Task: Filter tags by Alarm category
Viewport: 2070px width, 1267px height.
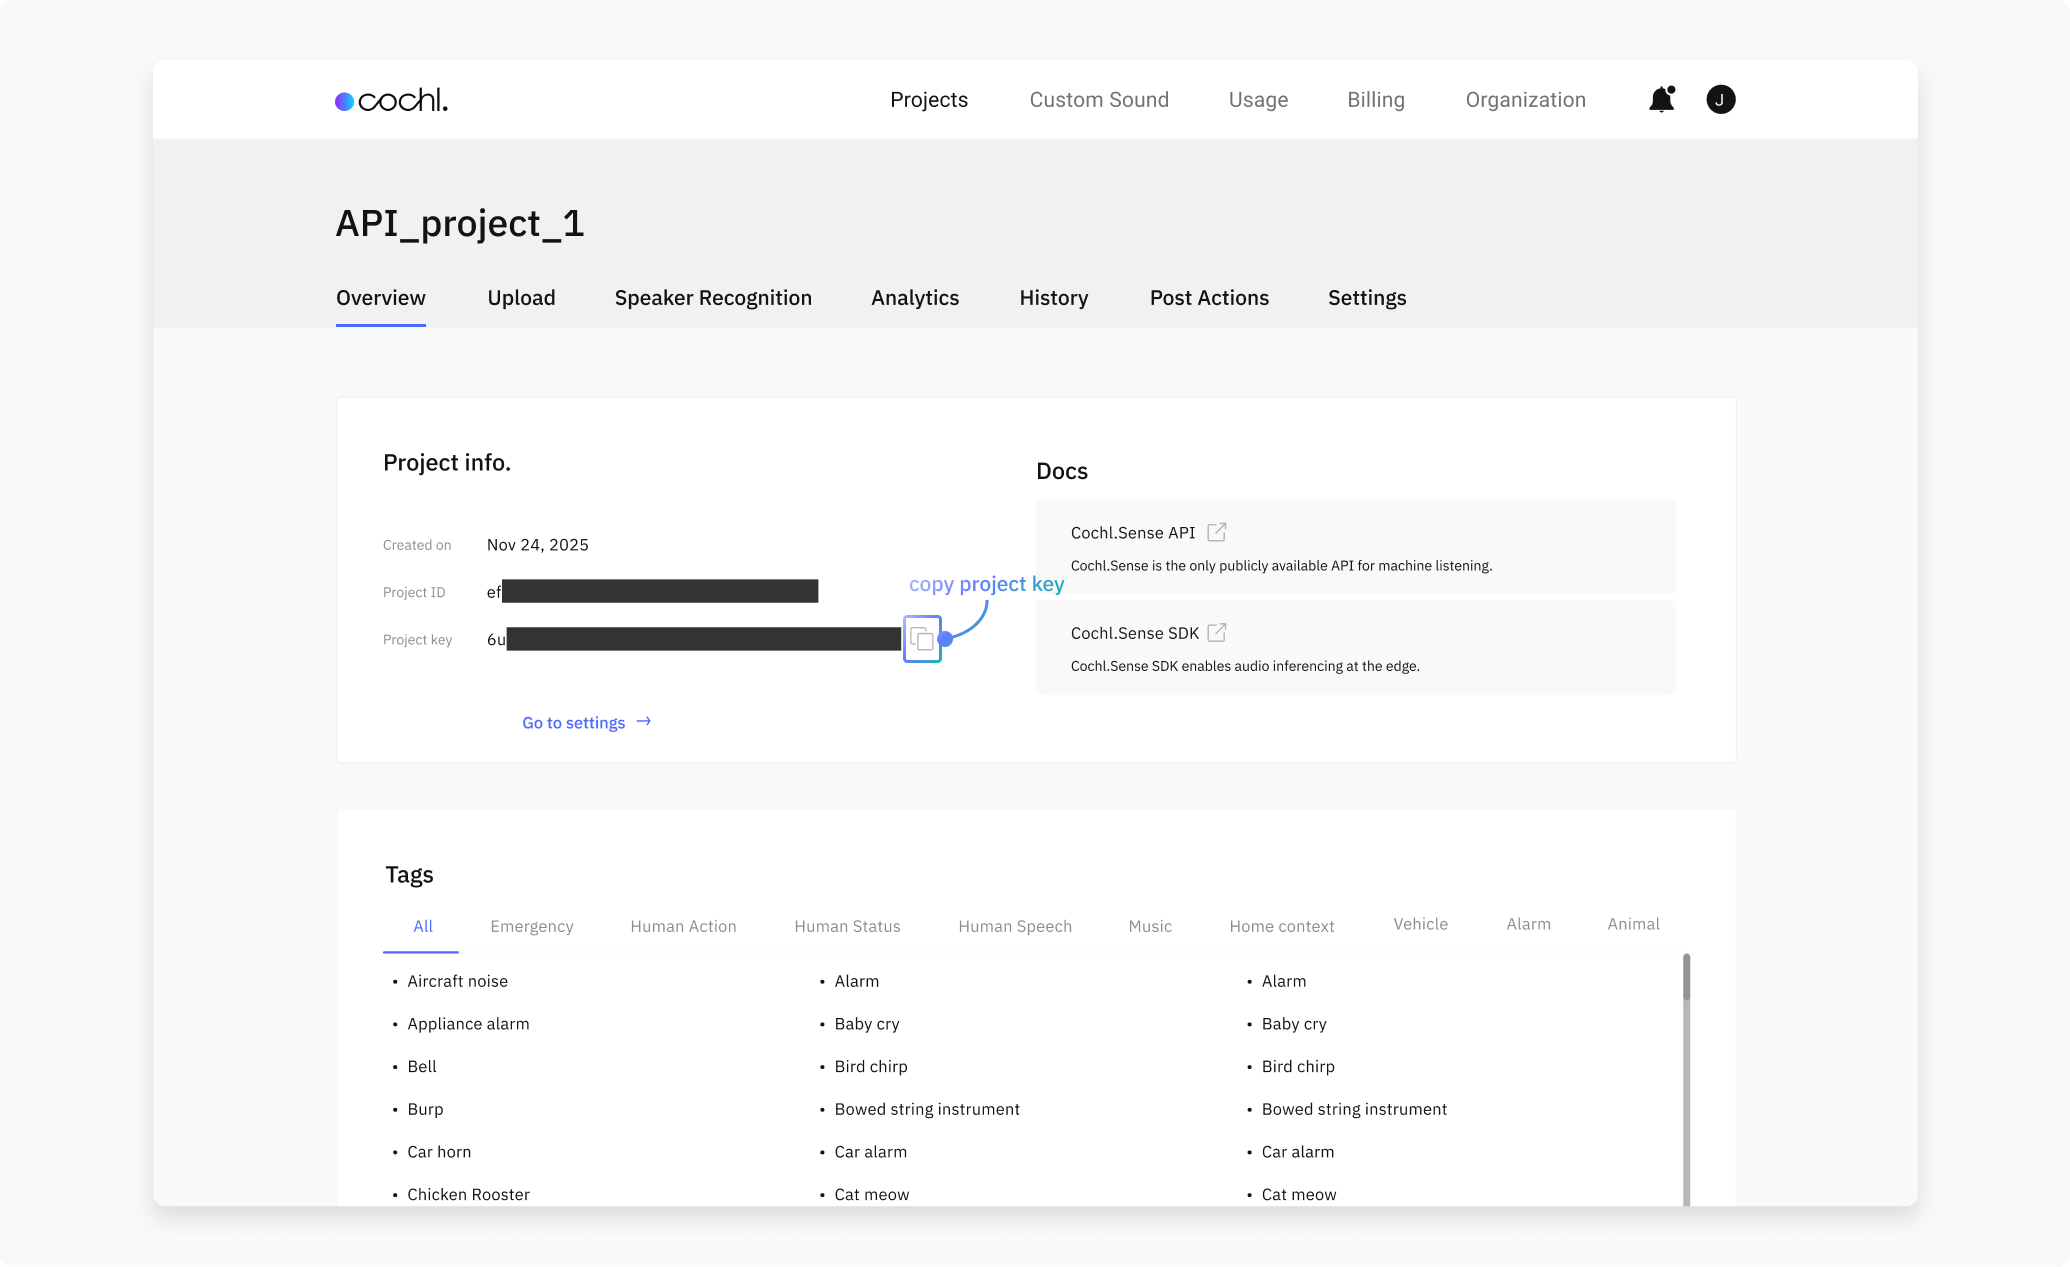Action: 1528,924
